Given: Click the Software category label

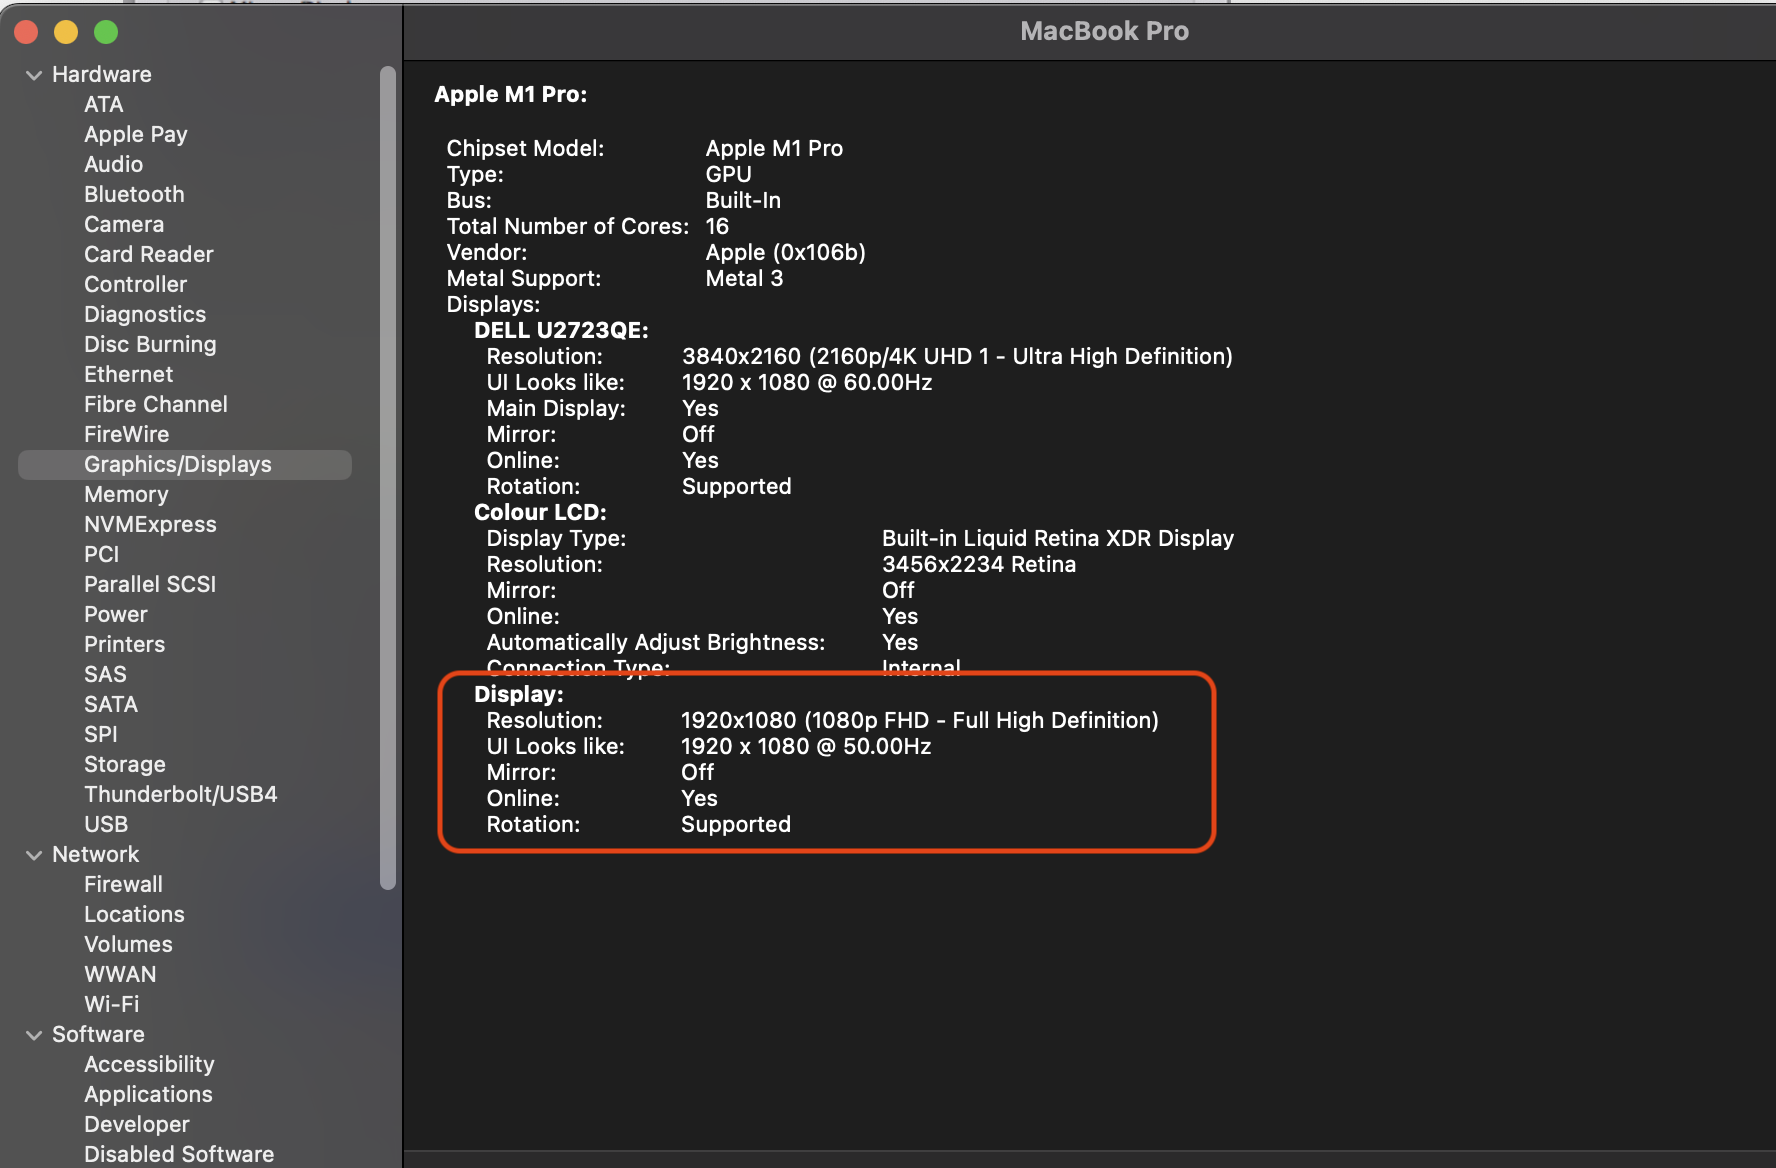Looking at the screenshot, I should [98, 1035].
